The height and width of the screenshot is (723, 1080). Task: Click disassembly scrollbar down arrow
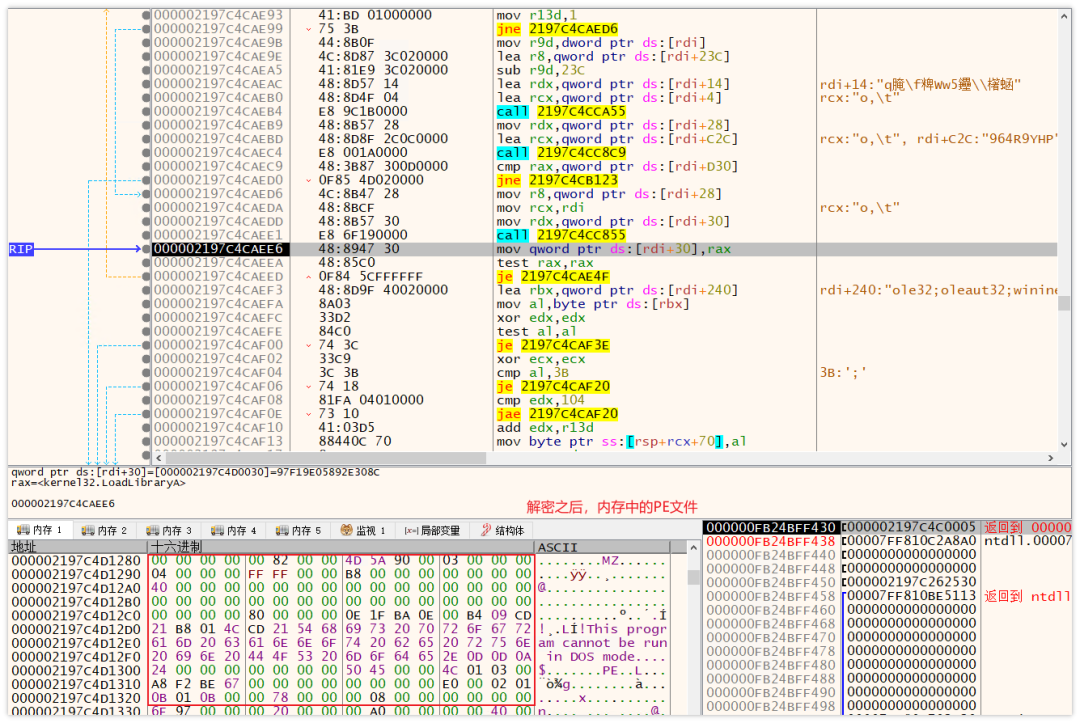(1064, 444)
